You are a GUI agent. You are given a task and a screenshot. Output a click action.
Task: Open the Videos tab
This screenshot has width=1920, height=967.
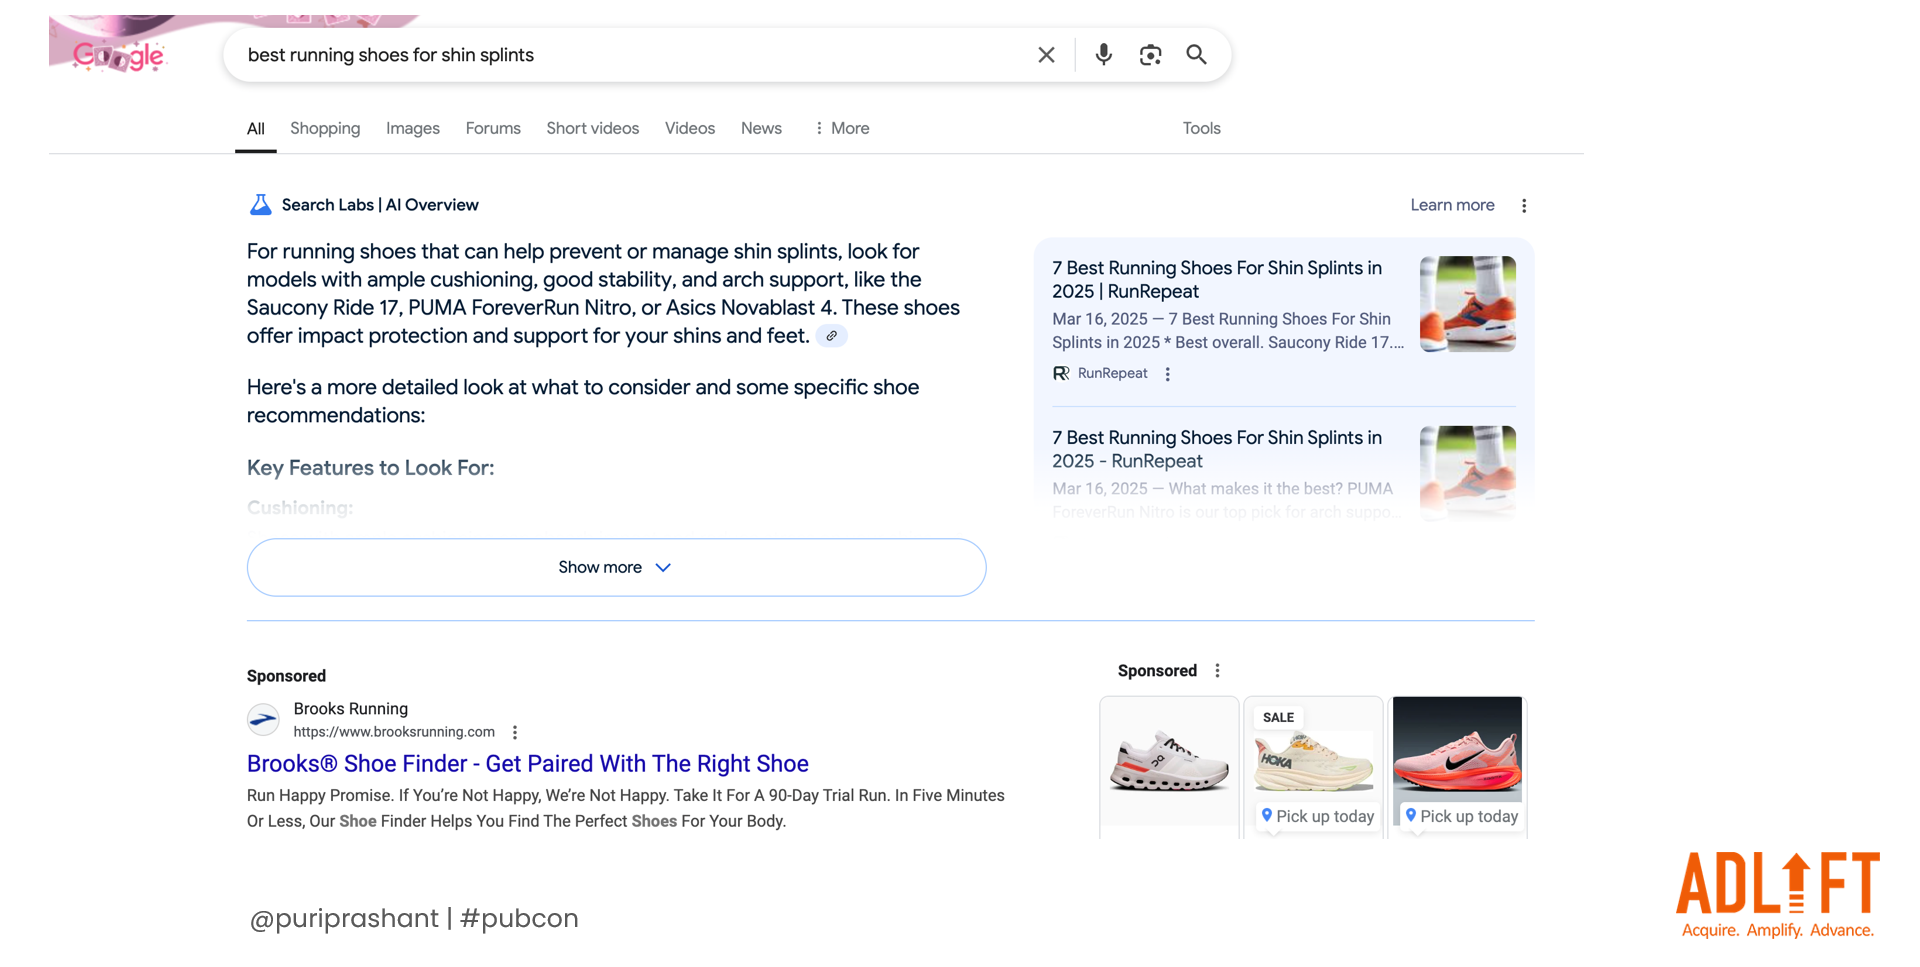click(x=690, y=128)
